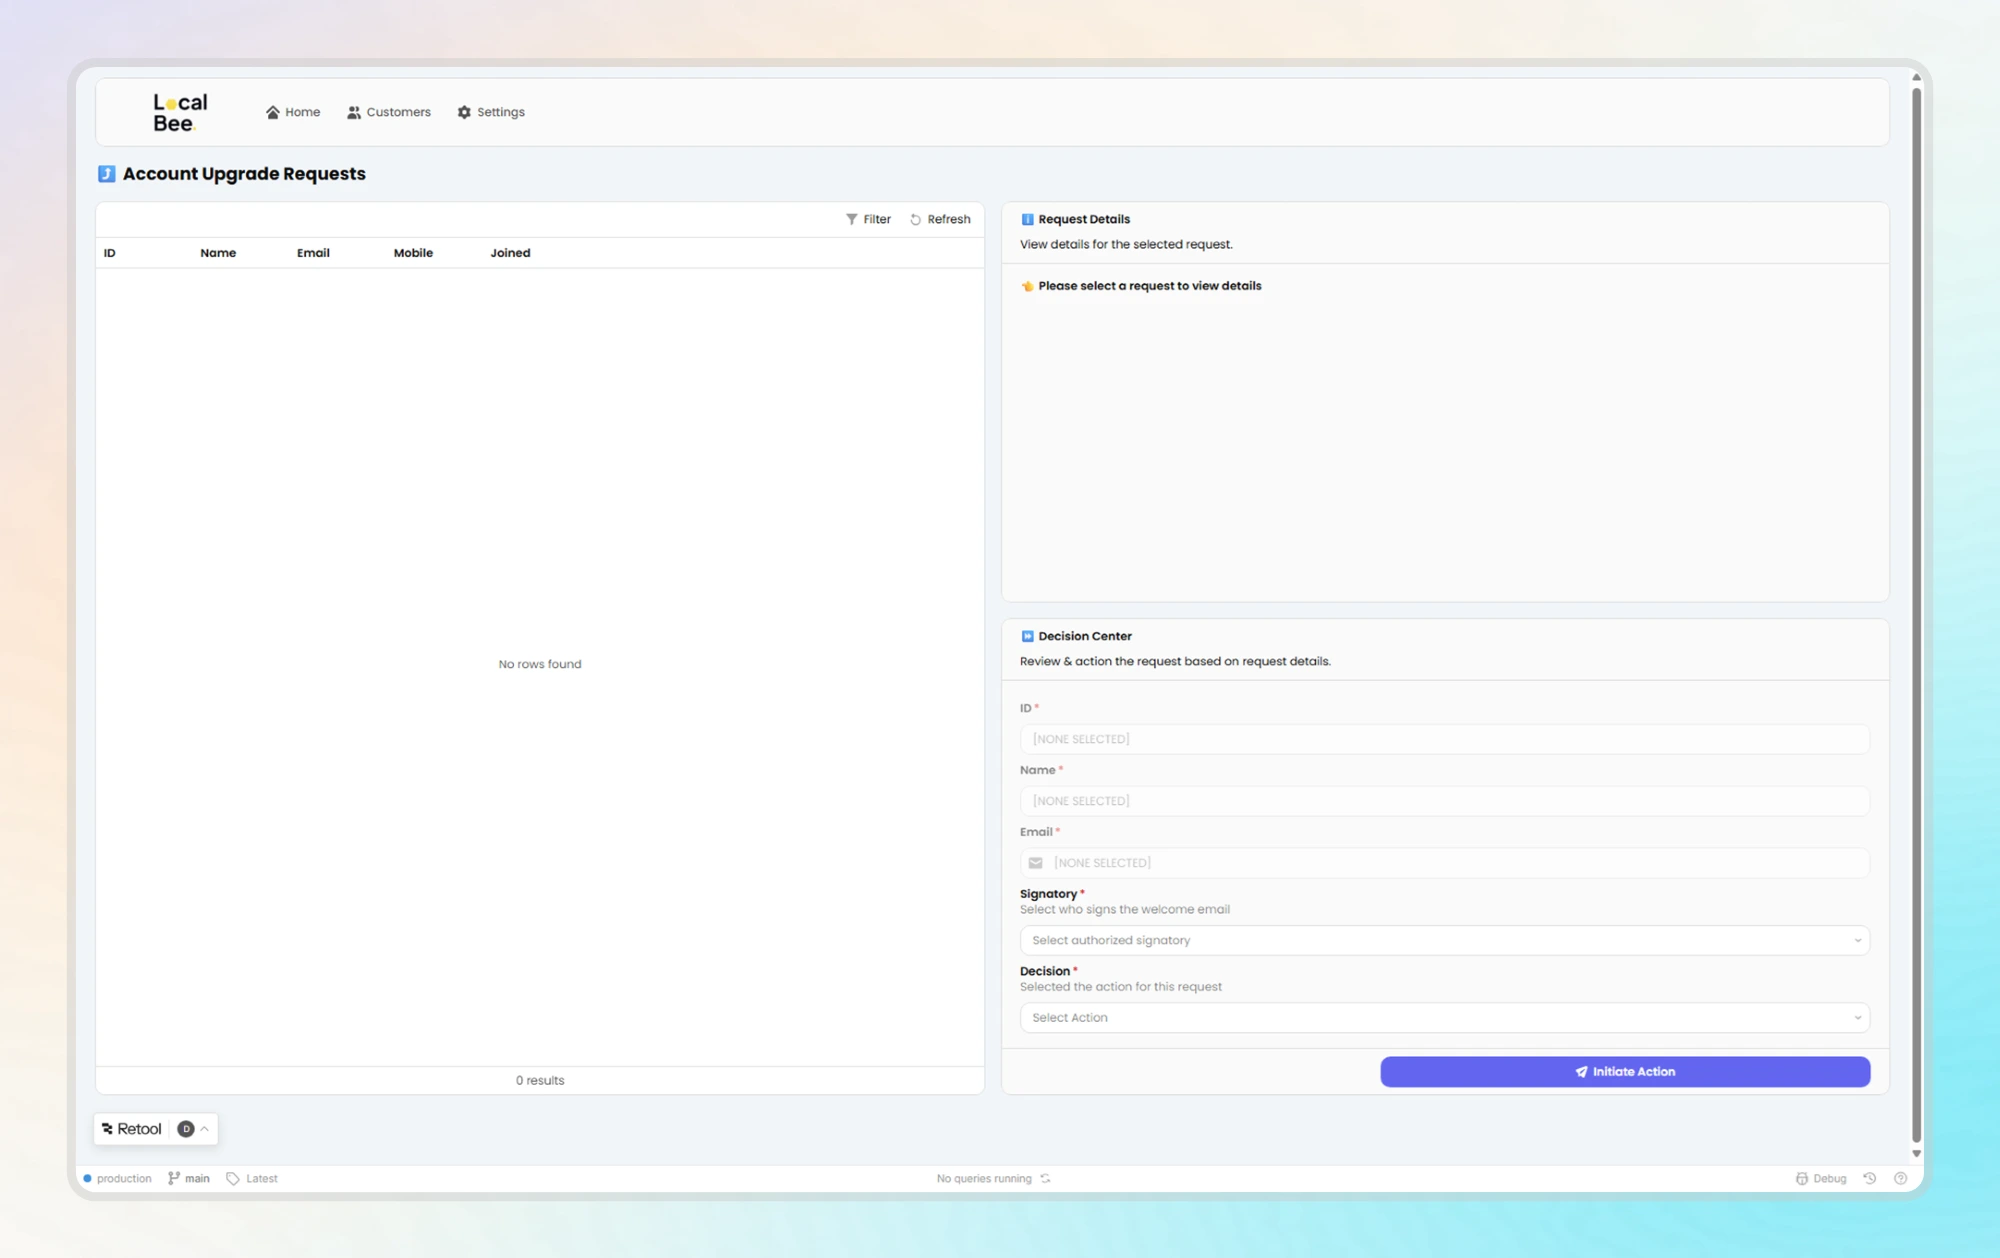Click the No rows found message

pyautogui.click(x=540, y=664)
